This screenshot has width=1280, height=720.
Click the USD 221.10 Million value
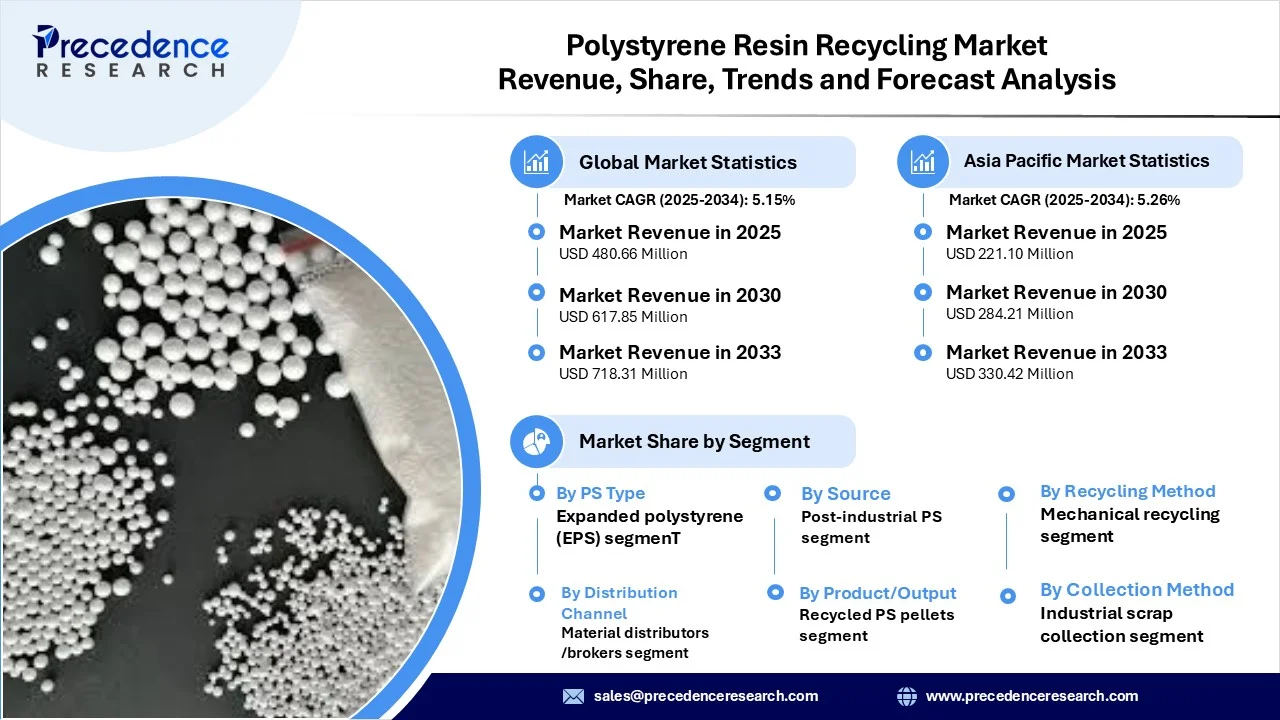(1010, 254)
